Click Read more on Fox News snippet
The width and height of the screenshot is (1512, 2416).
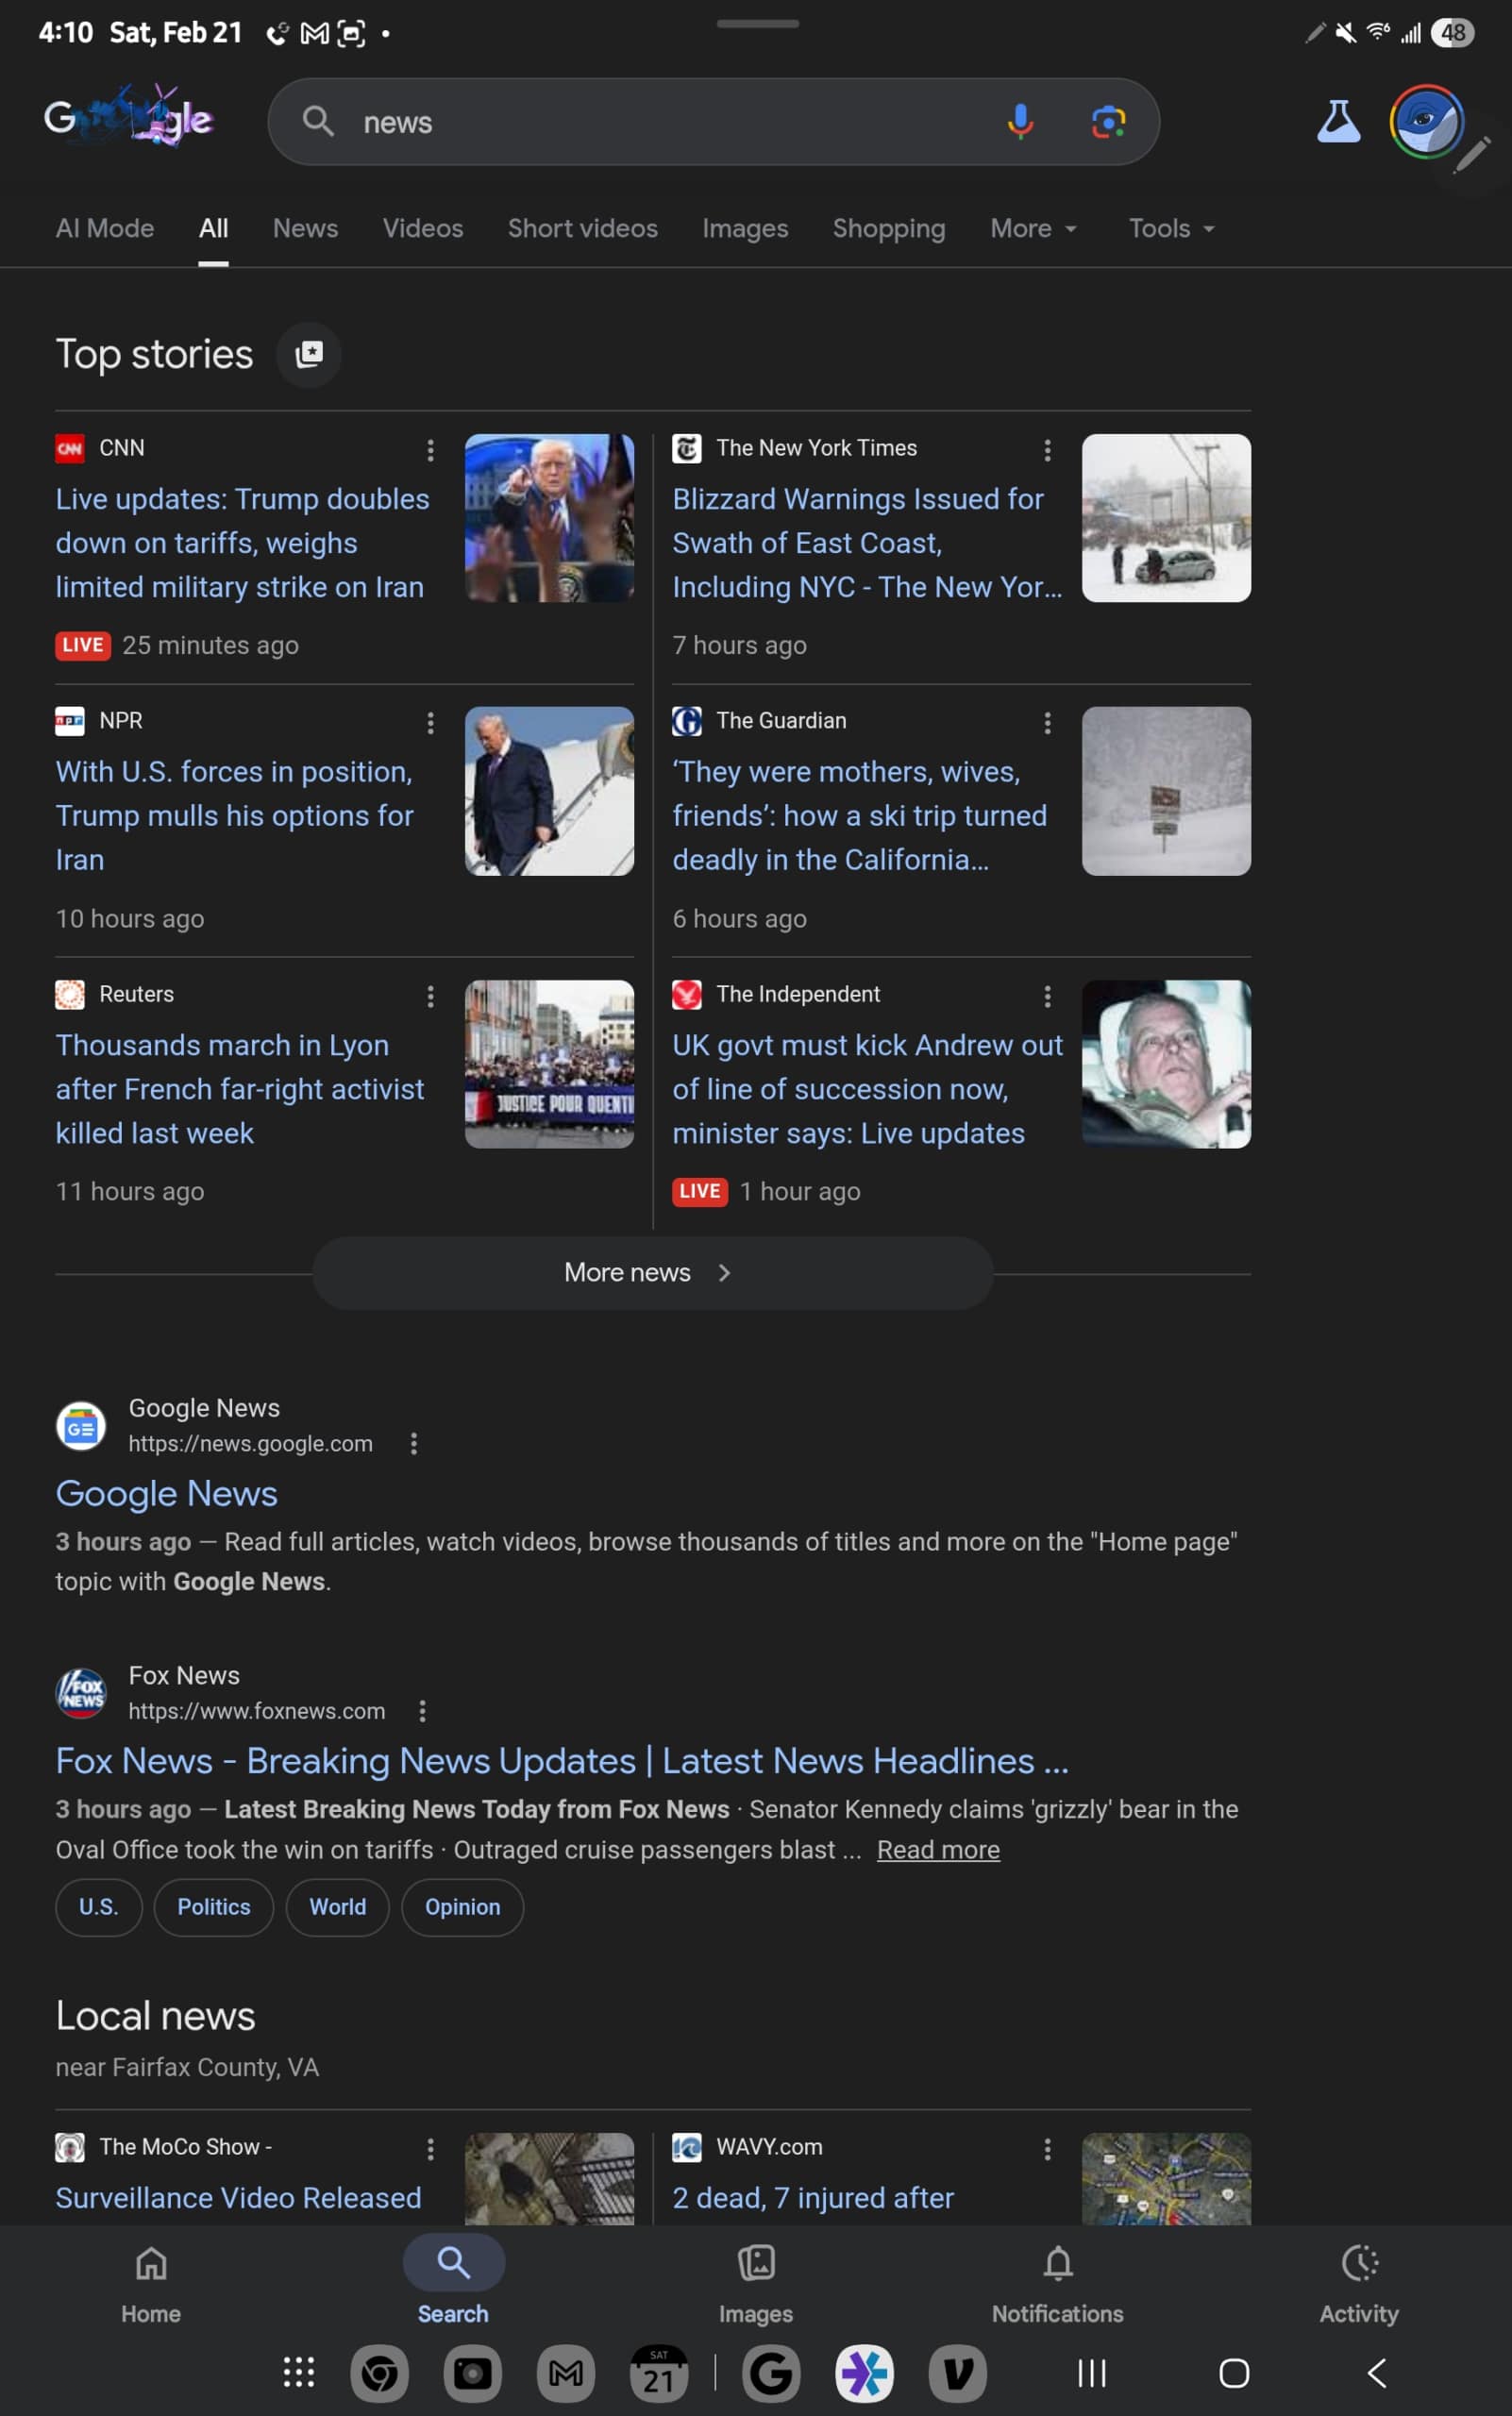click(937, 1849)
